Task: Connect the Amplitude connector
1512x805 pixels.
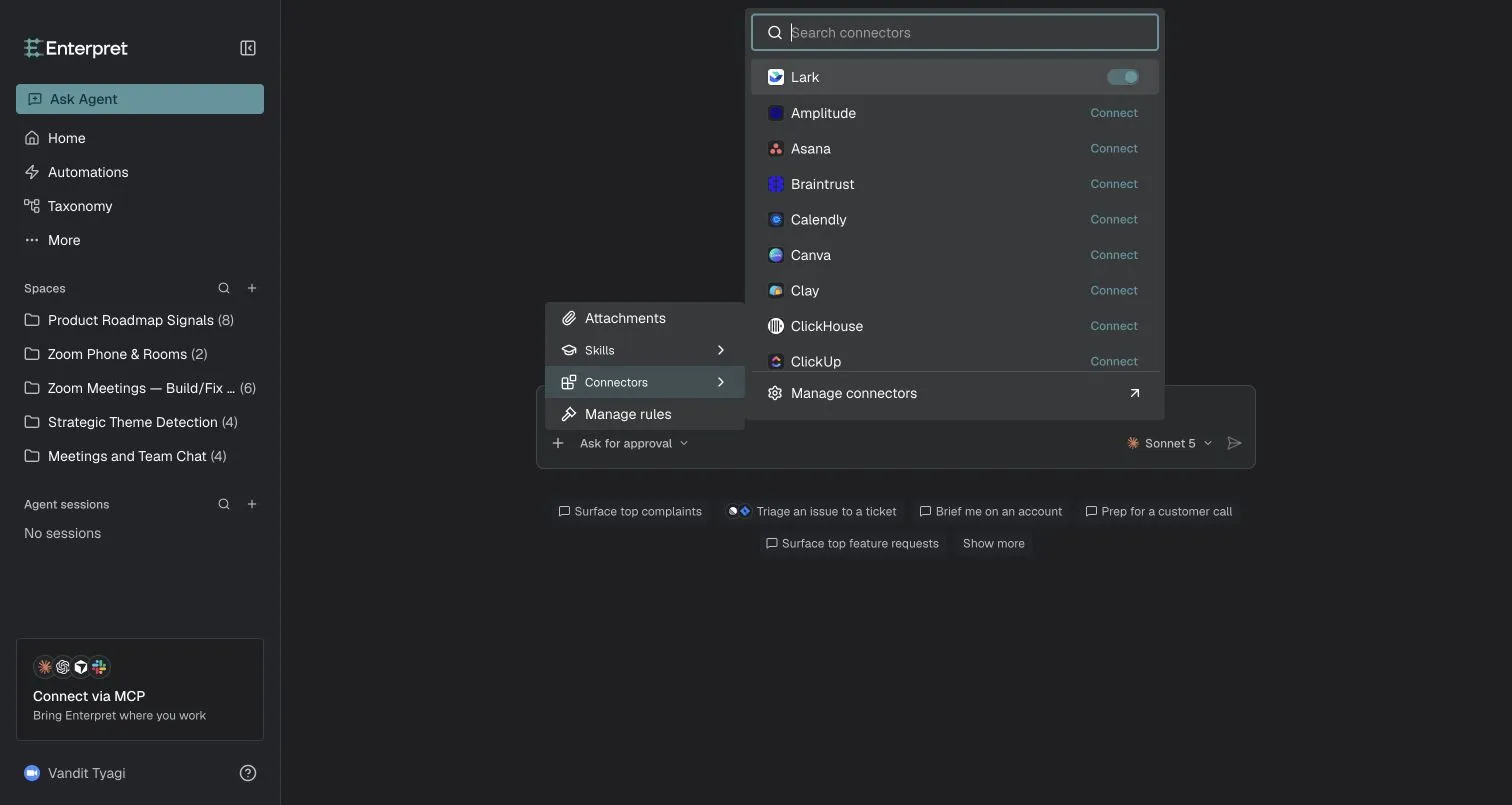Action: click(x=1114, y=113)
